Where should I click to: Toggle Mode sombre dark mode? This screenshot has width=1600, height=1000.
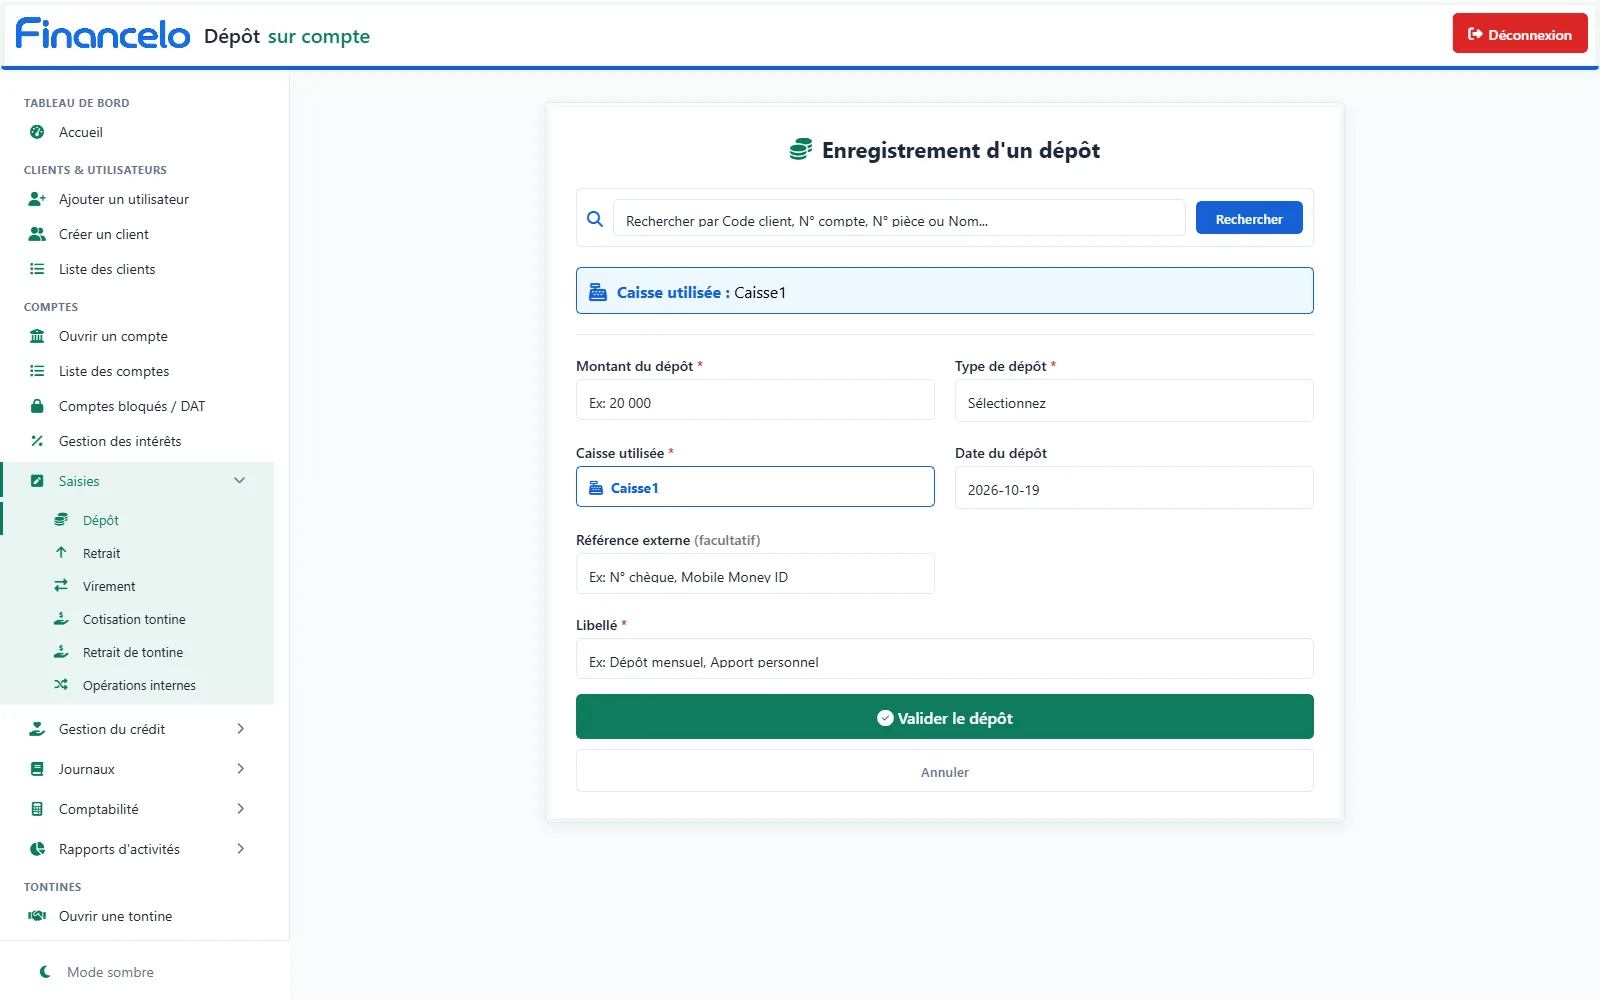tap(96, 972)
